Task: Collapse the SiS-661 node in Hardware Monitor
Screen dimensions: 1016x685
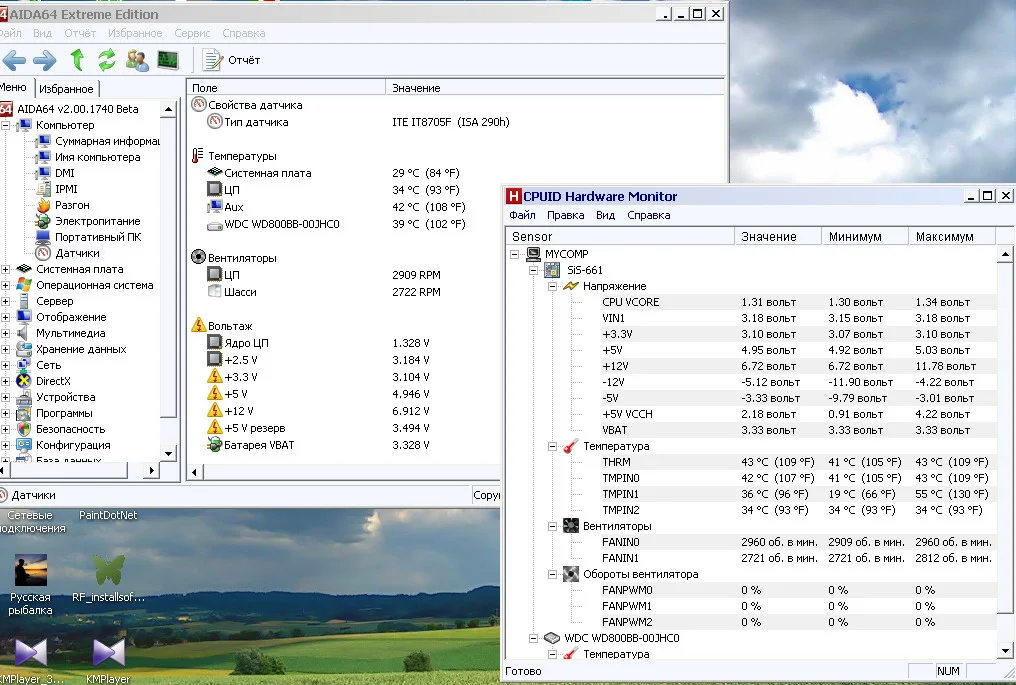Action: 533,270
